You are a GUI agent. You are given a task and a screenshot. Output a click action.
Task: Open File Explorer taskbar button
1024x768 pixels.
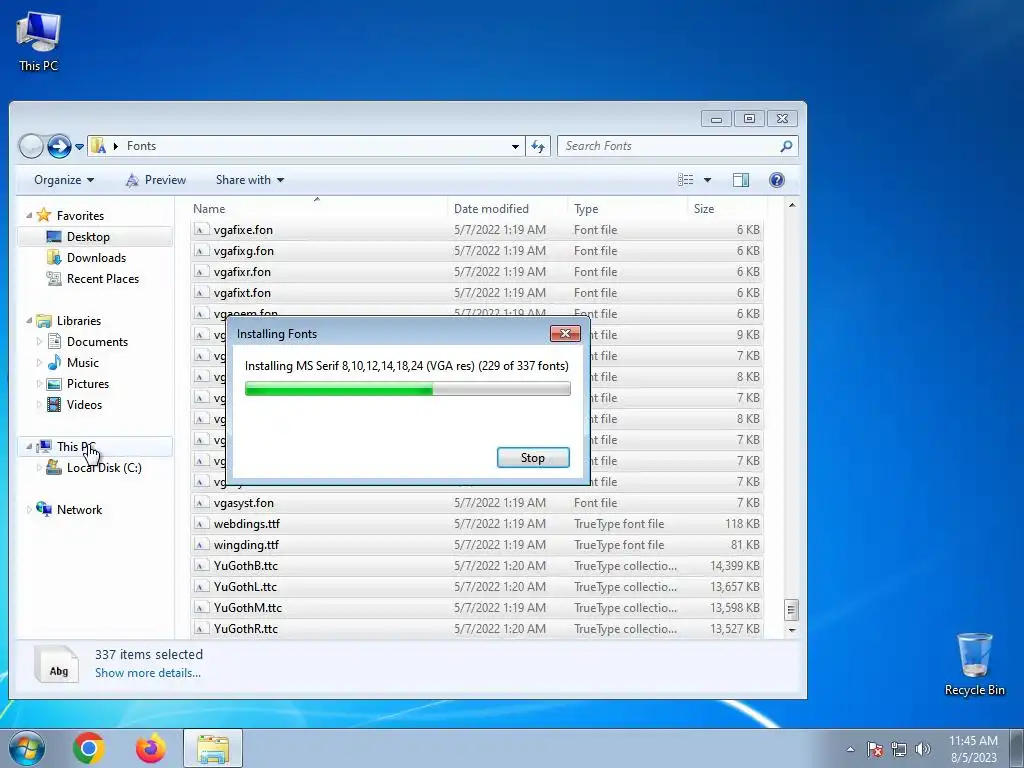tap(213, 748)
